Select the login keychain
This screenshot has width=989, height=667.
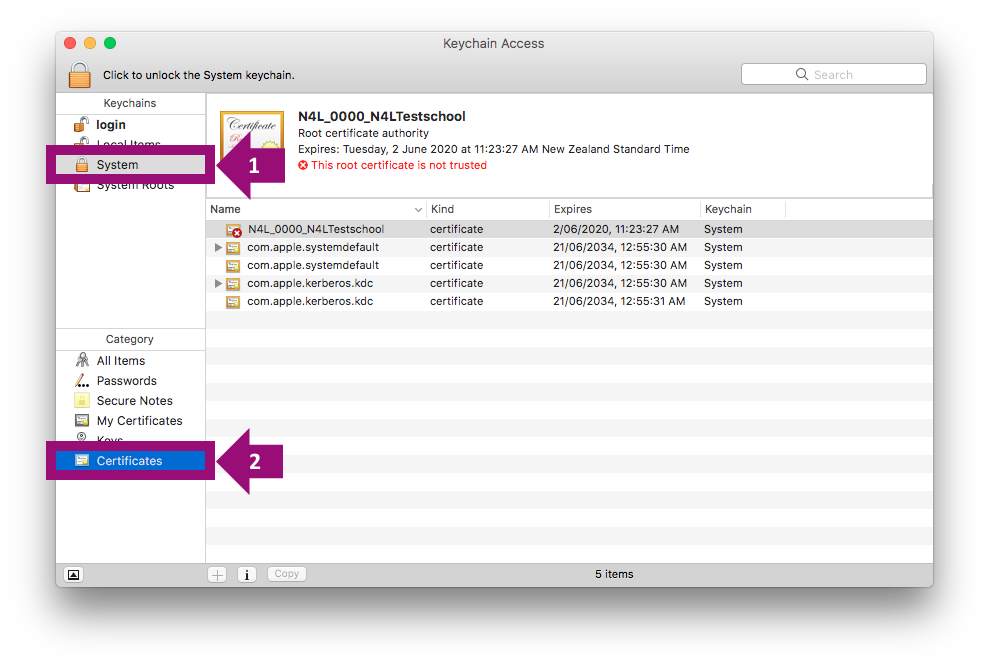coord(110,125)
